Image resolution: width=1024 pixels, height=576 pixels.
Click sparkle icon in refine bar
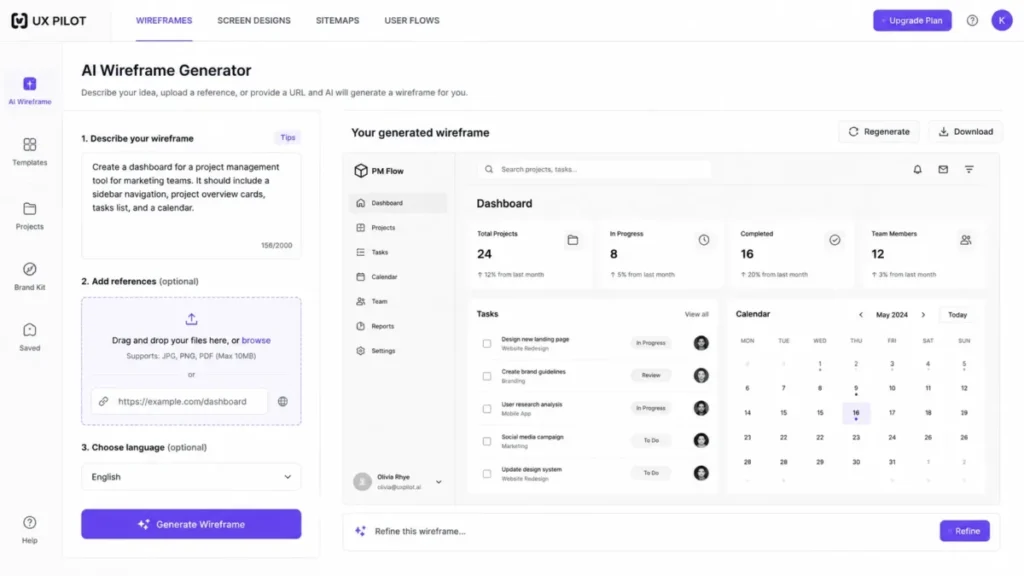(360, 531)
